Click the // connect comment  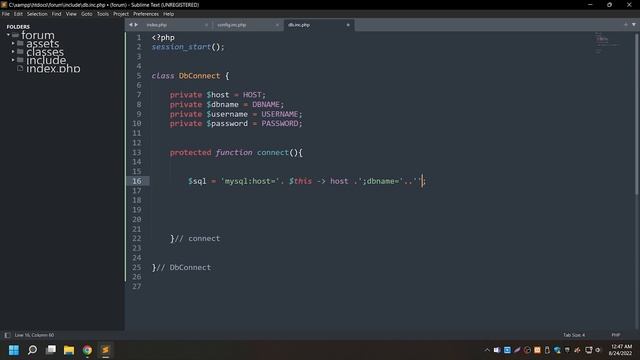click(197, 238)
